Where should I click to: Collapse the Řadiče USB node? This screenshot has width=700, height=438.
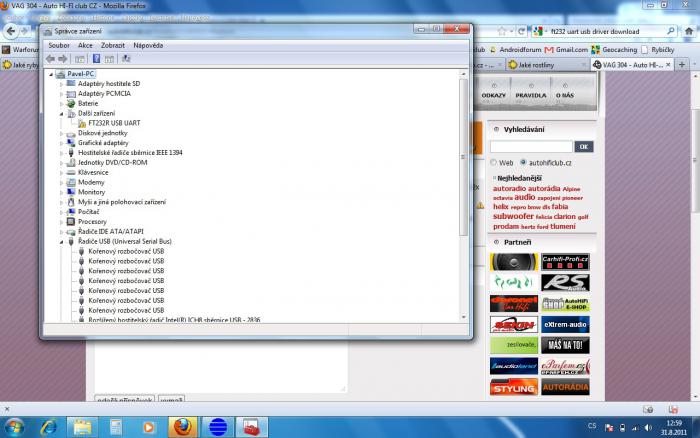61,241
